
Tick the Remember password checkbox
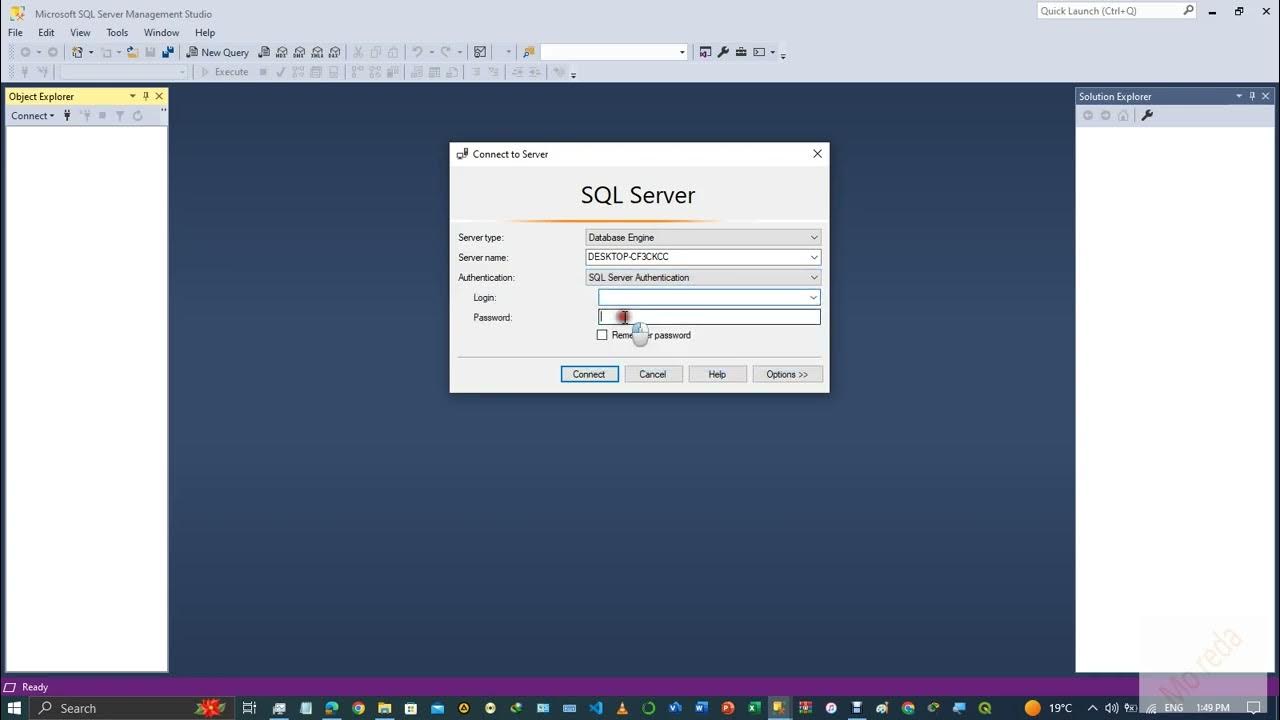[602, 335]
